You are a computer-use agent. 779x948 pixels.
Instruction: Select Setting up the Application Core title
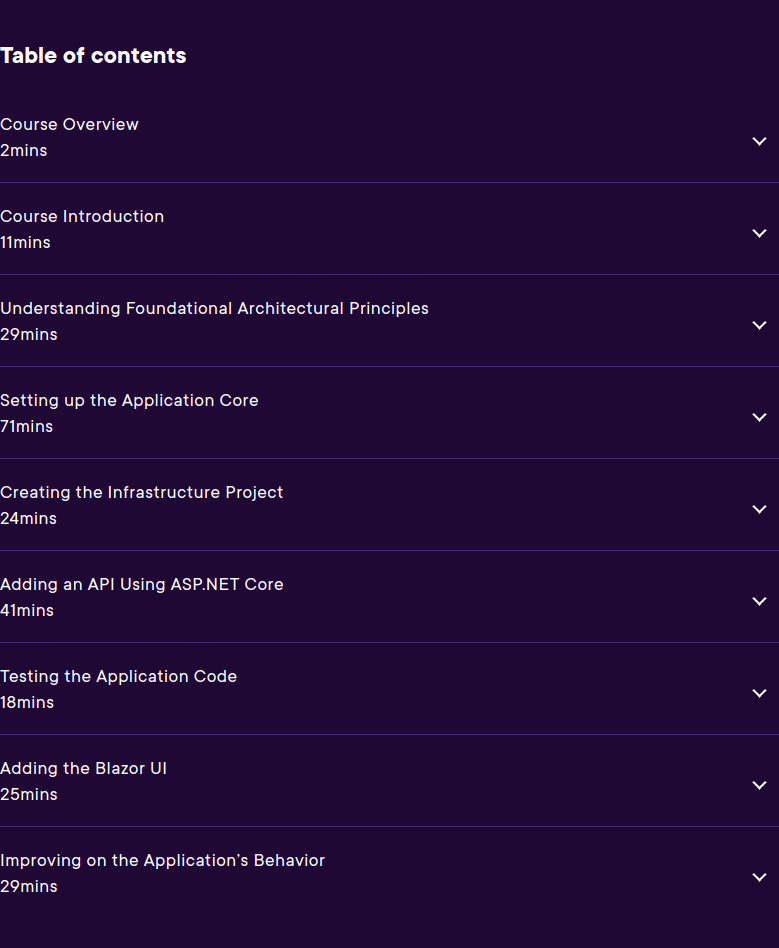point(129,400)
